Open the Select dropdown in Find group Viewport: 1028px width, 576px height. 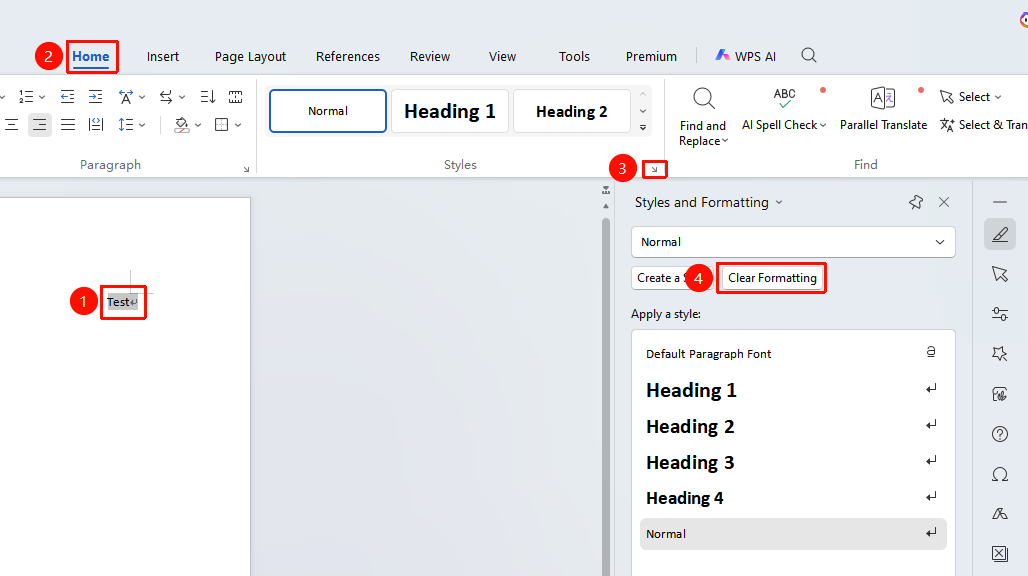click(971, 97)
